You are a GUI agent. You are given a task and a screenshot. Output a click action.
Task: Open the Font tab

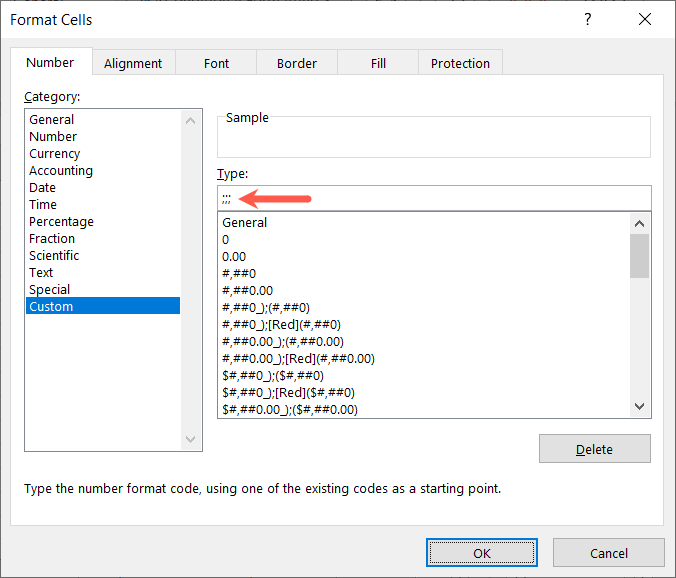point(217,63)
